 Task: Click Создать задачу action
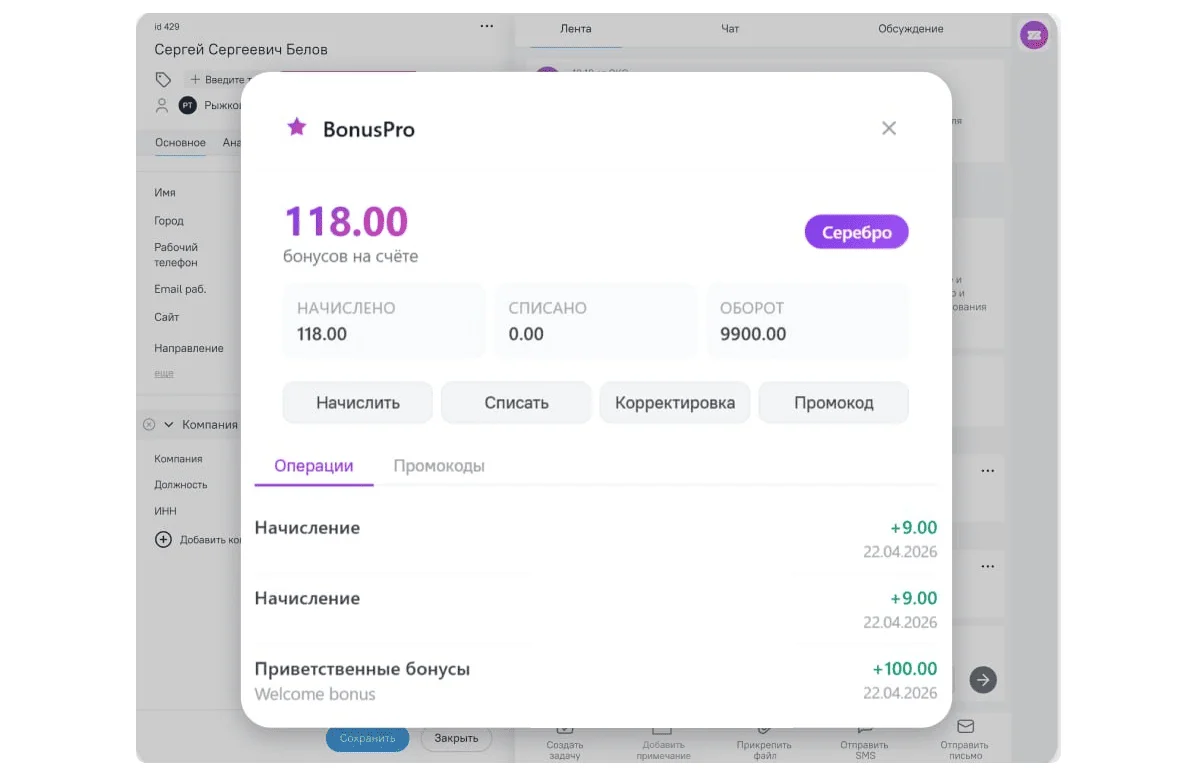coord(565,743)
